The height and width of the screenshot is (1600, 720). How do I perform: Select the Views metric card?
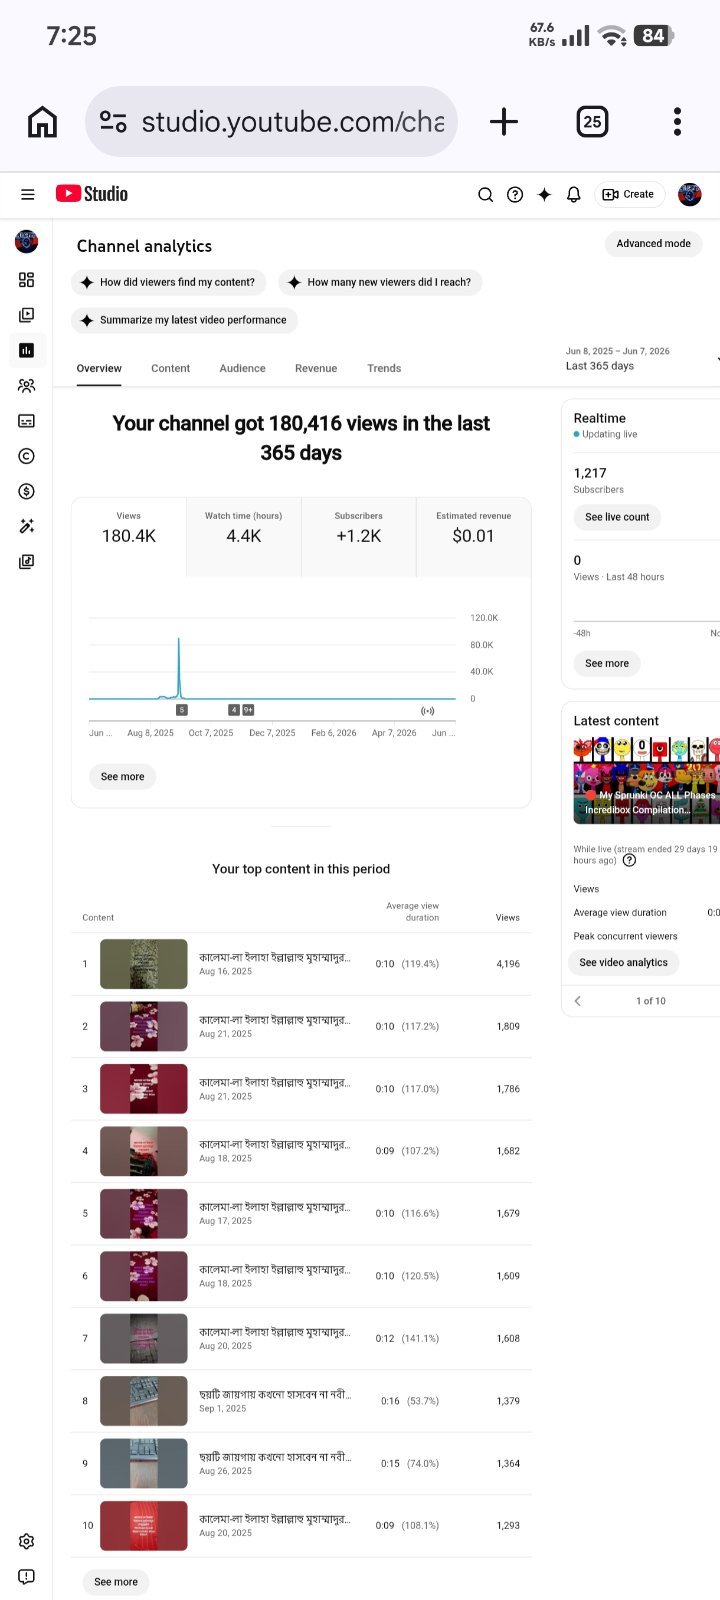pos(129,537)
